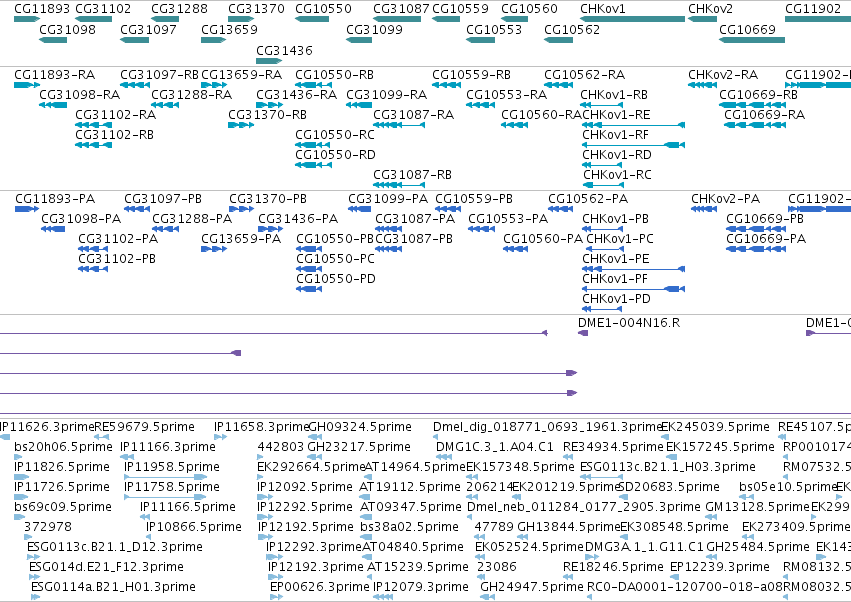Image resolution: width=851 pixels, height=602 pixels.
Task: Click gene CG31099 in the top track
Action: 374,29
